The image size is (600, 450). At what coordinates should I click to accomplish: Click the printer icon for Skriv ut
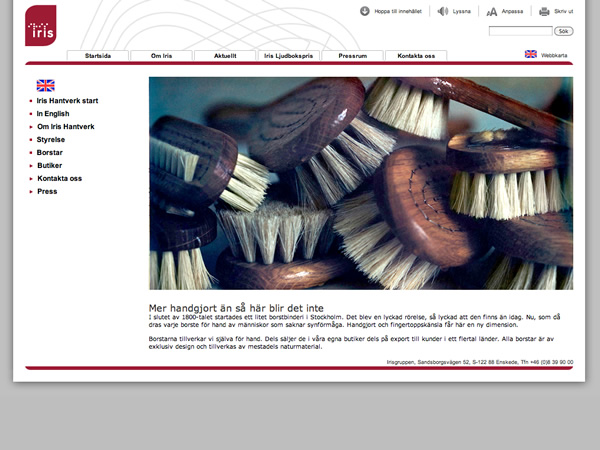pyautogui.click(x=544, y=11)
